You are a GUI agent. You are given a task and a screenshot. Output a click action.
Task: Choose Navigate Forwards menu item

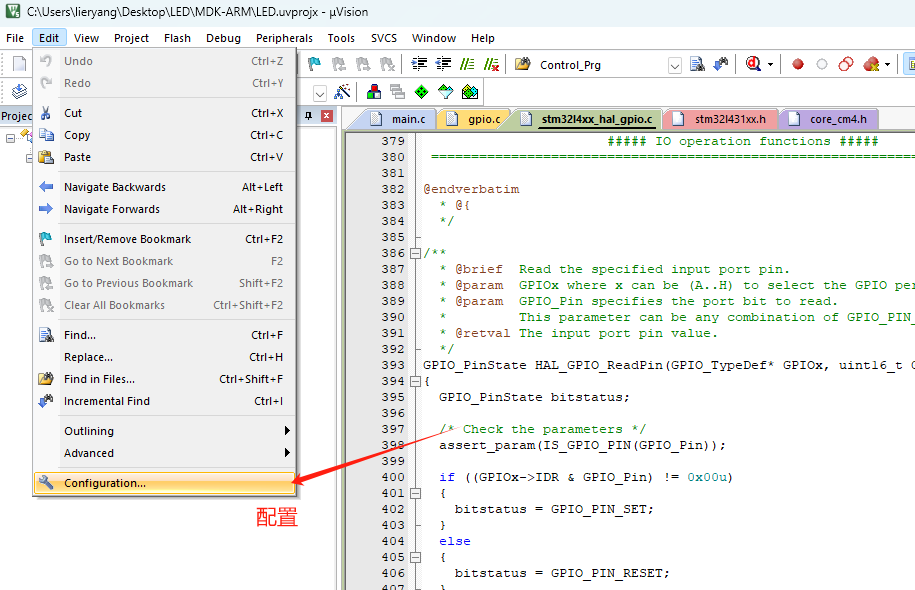click(x=165, y=209)
